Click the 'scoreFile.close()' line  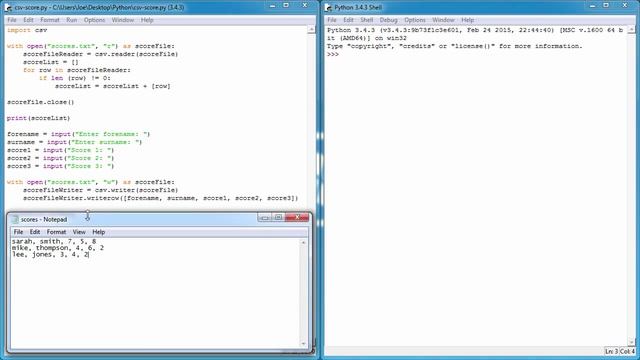pos(40,102)
